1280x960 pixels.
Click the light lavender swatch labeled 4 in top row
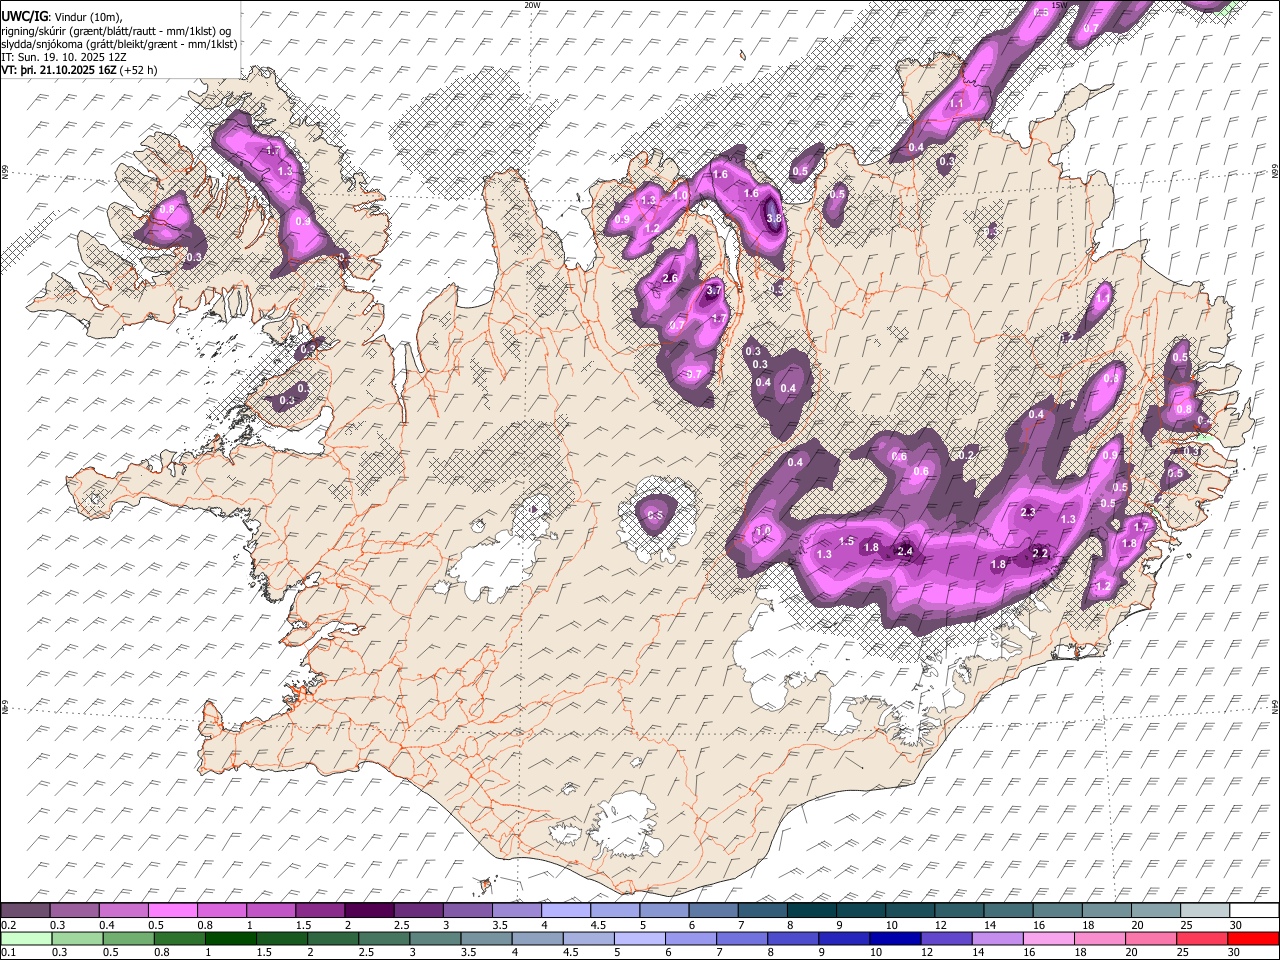coord(565,911)
